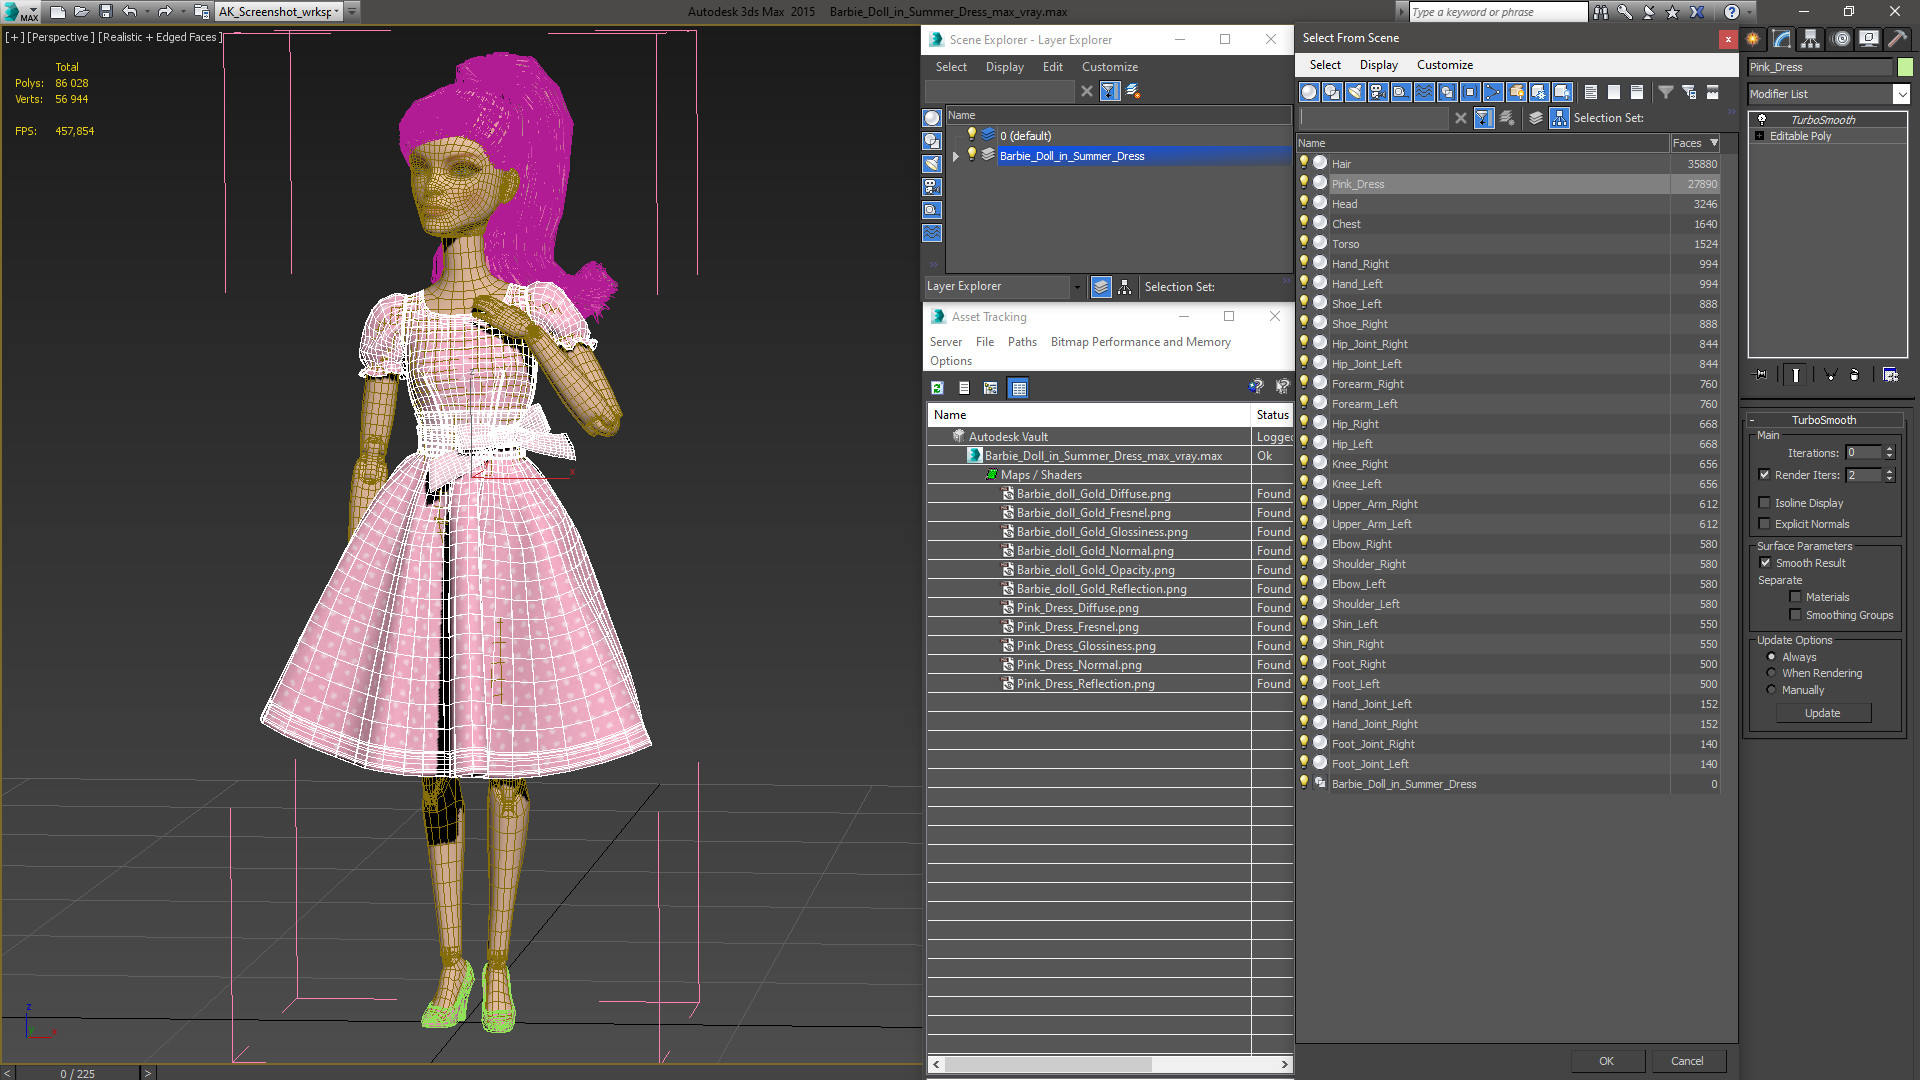Click the Cancel button
1920x1080 pixels.
tap(1686, 1061)
